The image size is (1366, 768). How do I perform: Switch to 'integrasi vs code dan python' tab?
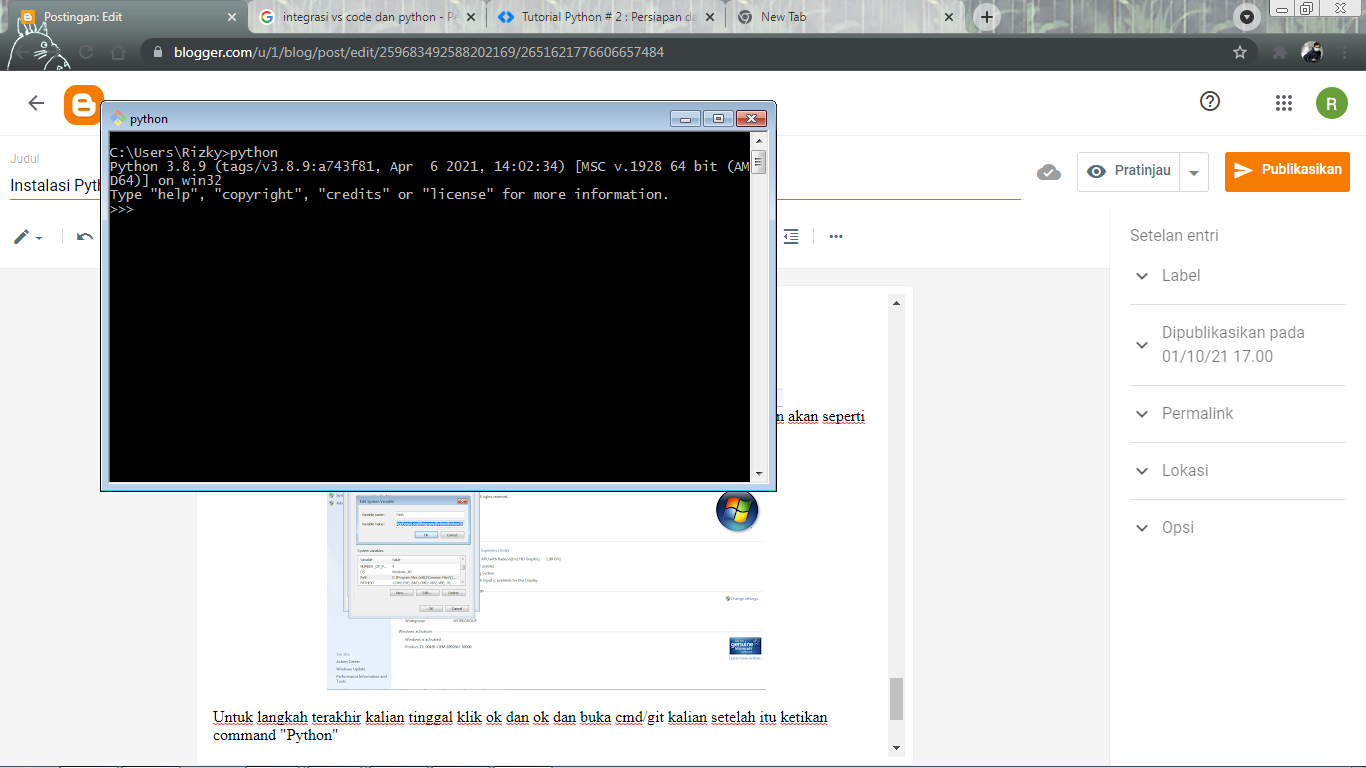click(366, 17)
